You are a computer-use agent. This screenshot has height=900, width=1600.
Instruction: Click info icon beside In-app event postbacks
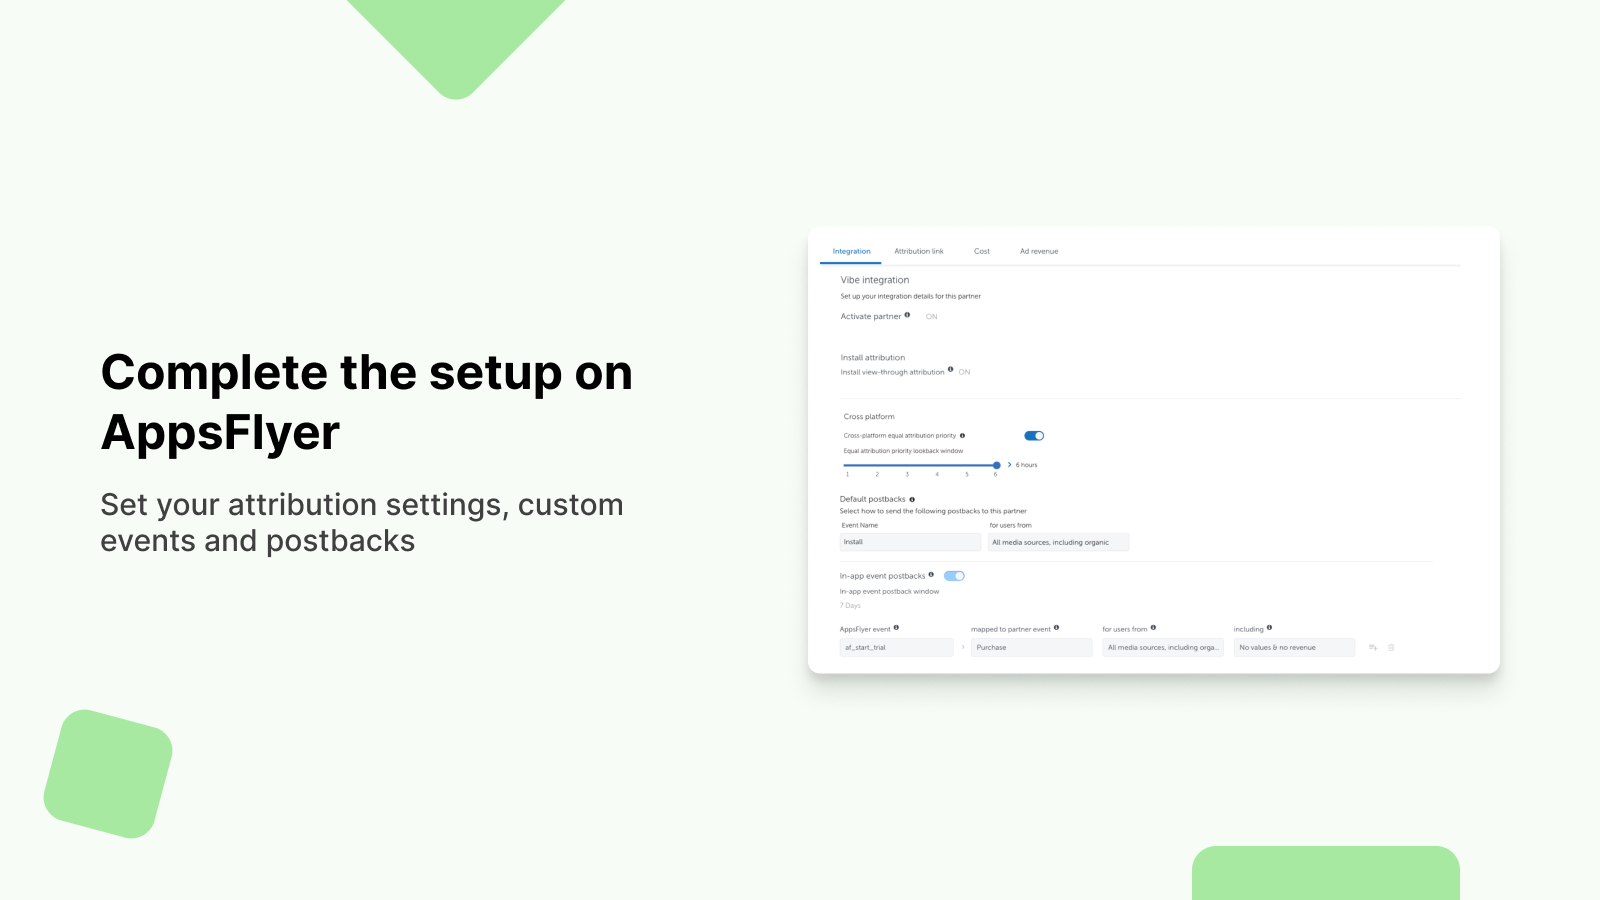(931, 575)
